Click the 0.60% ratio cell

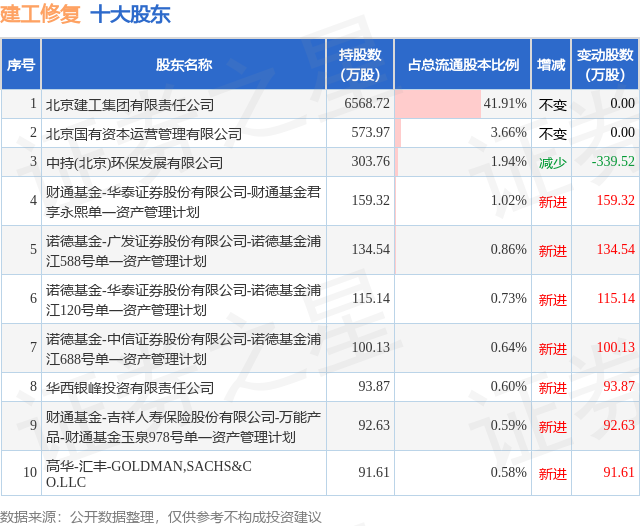click(x=463, y=386)
